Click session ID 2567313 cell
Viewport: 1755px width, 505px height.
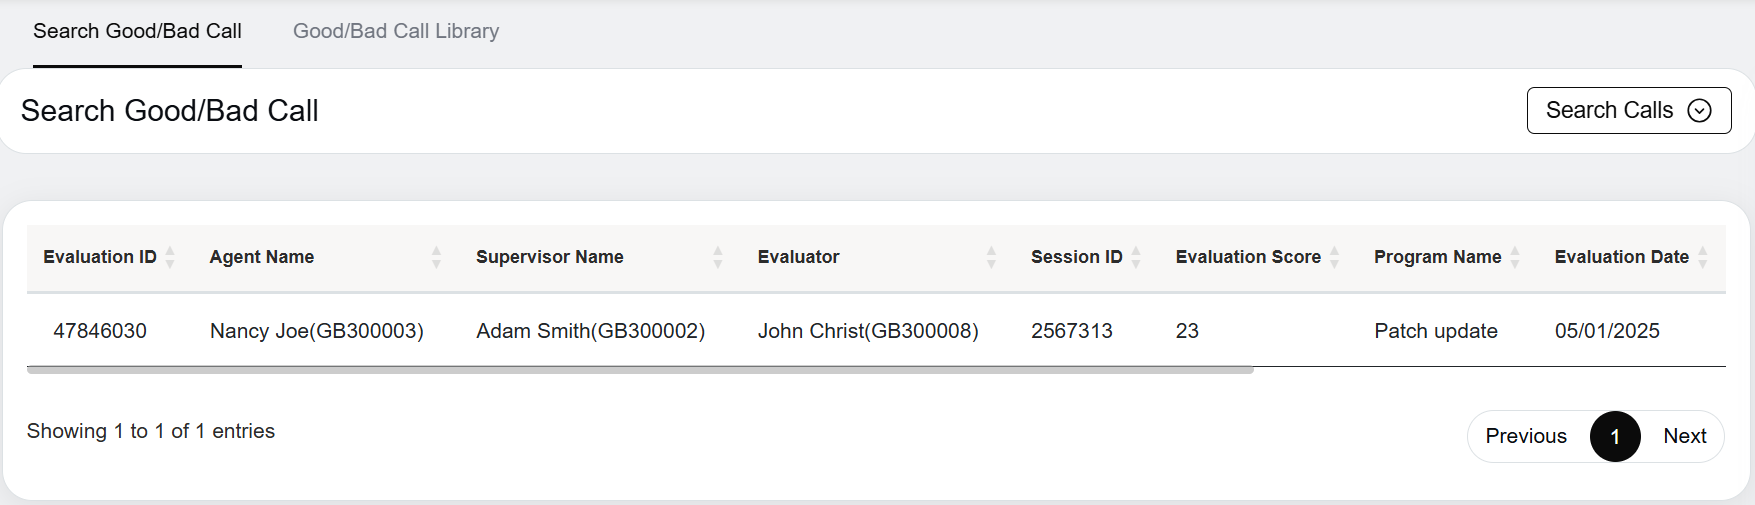click(x=1072, y=331)
